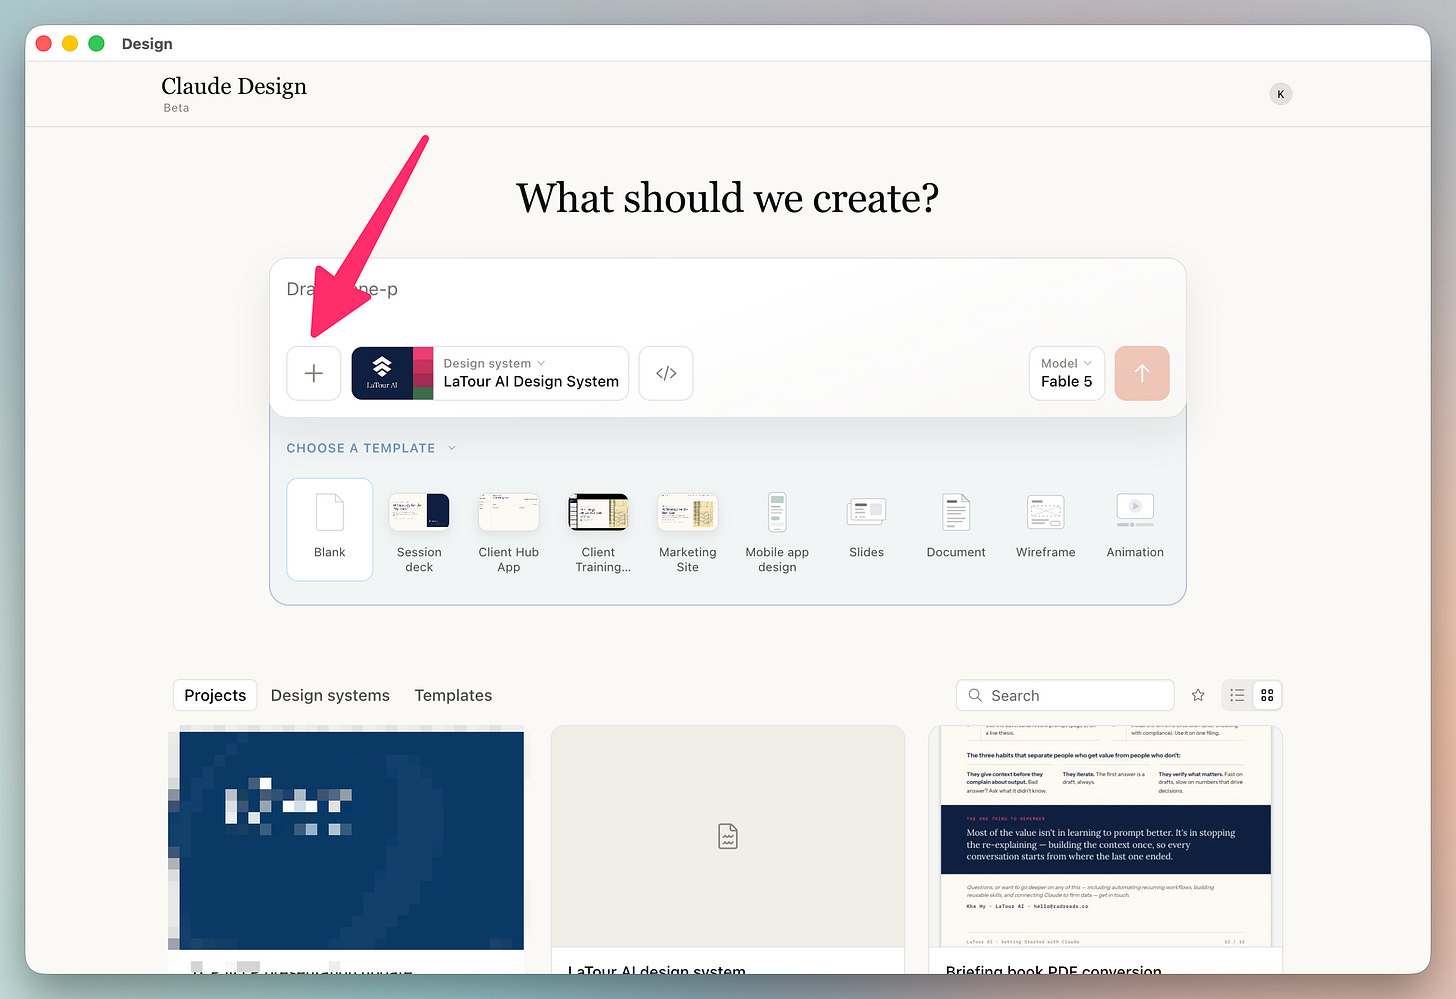Pick the Client Training template

[x=598, y=531]
